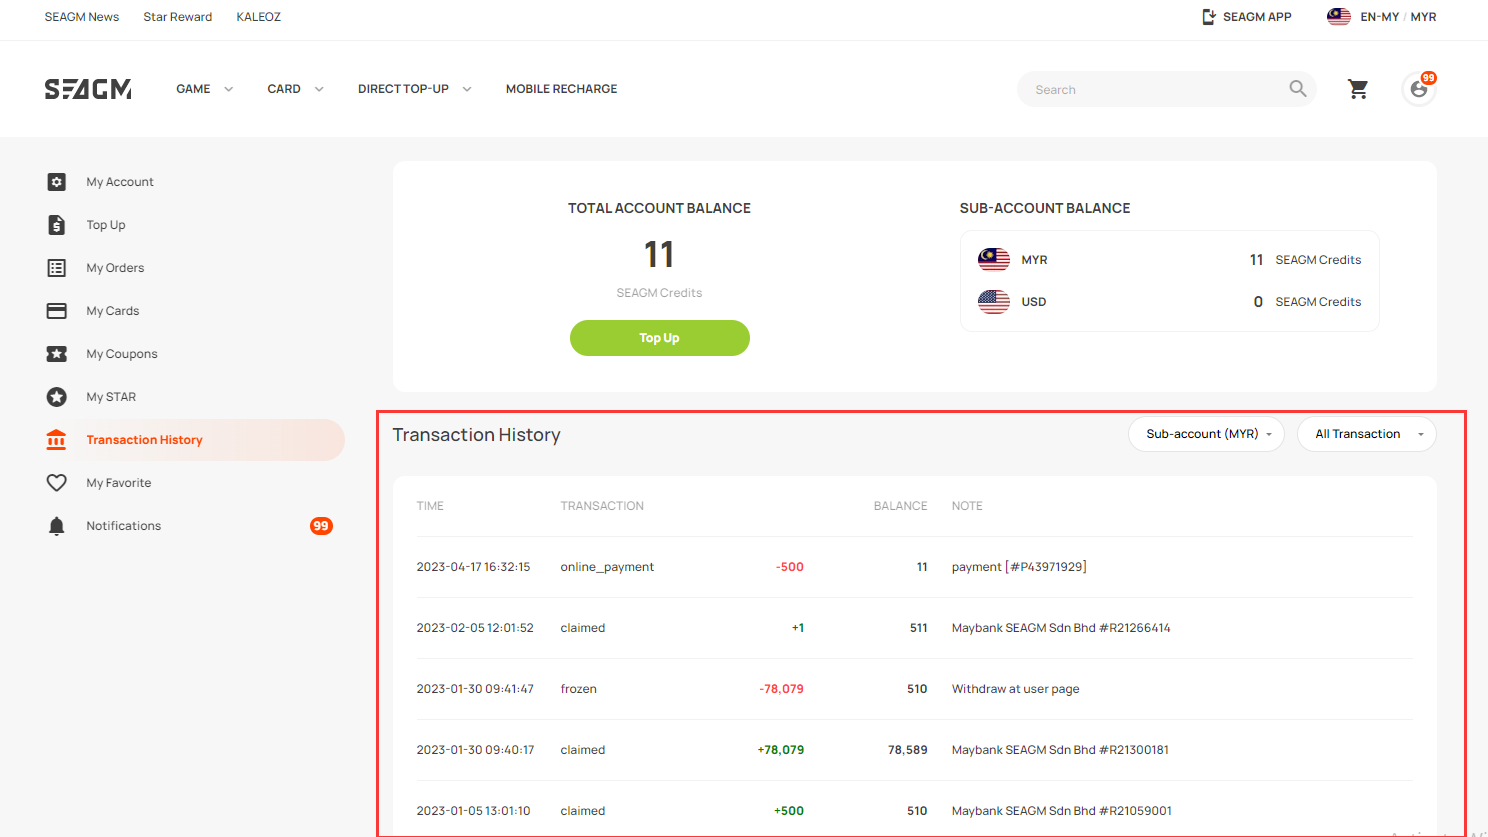Click the 2023-04-17 16:32:15 timestamp
This screenshot has height=837, width=1488.
(x=473, y=567)
